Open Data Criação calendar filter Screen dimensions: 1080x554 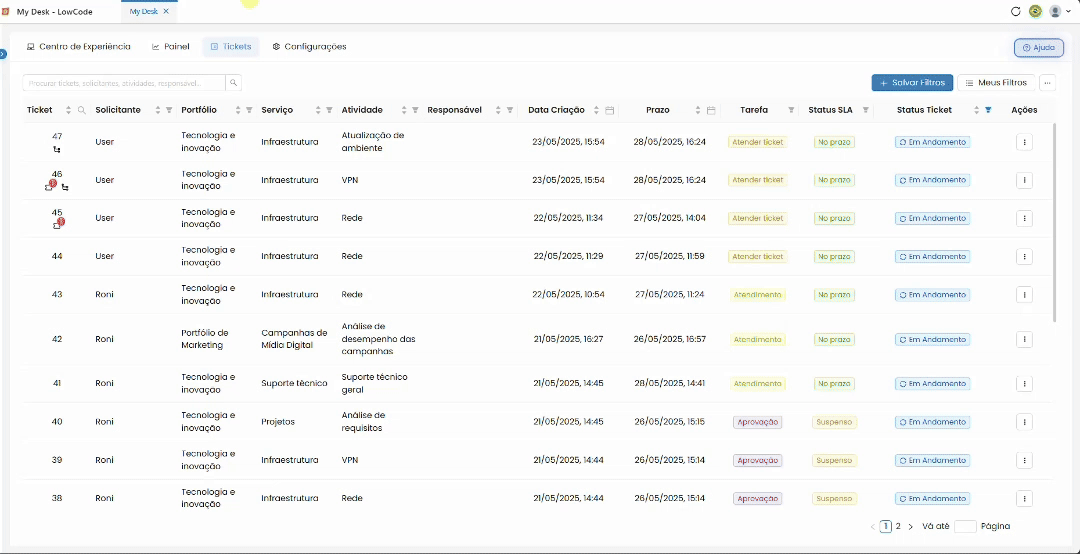click(x=609, y=110)
